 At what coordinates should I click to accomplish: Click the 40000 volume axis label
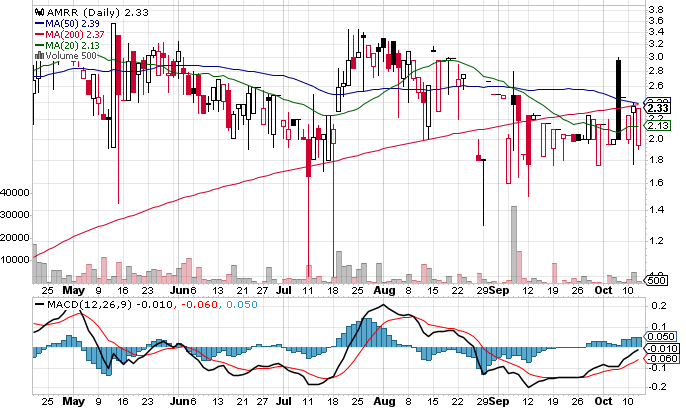[x=15, y=192]
